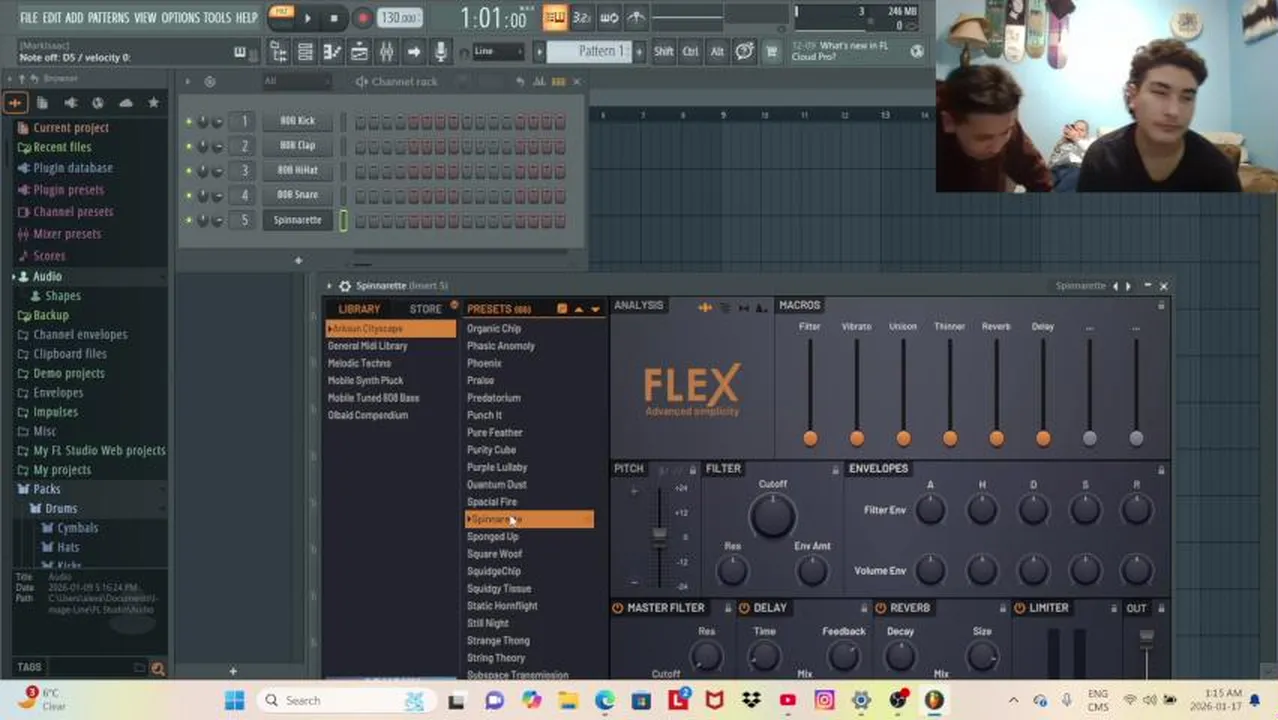The height and width of the screenshot is (720, 1278).
Task: Open the TOOLS menu
Action: 217,18
